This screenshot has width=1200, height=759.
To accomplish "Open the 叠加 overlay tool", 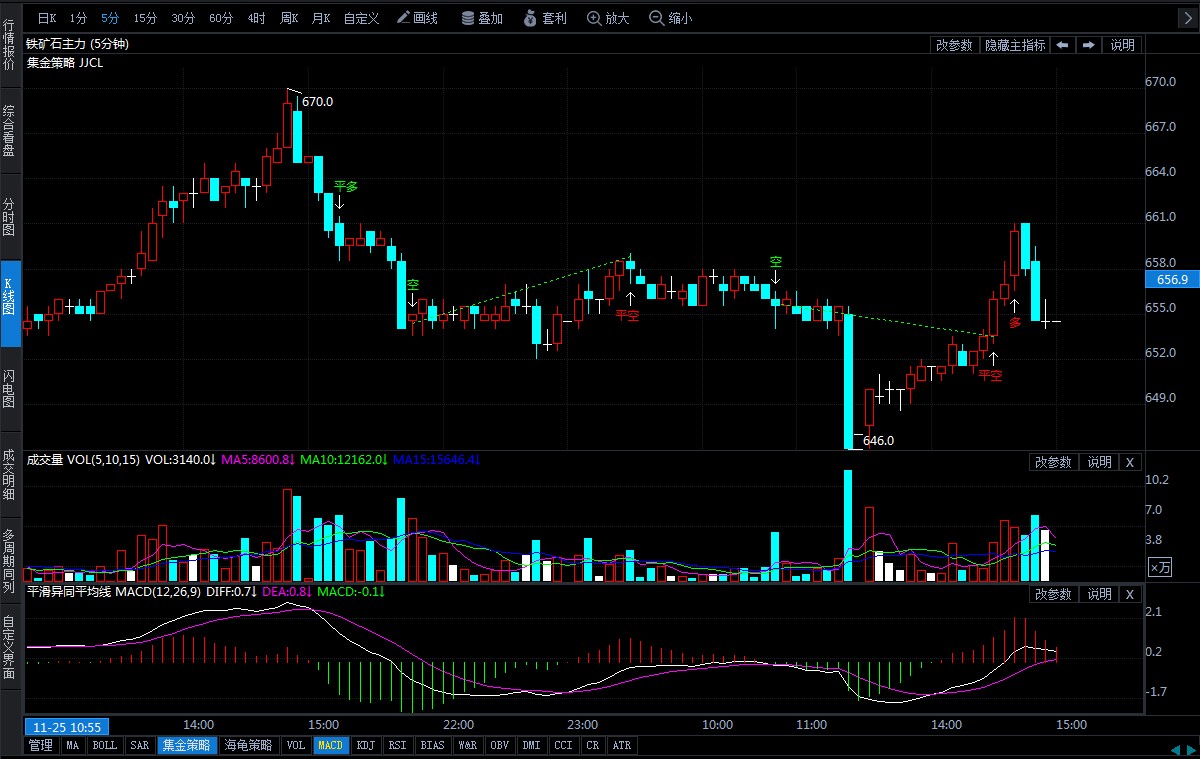I will point(481,18).
